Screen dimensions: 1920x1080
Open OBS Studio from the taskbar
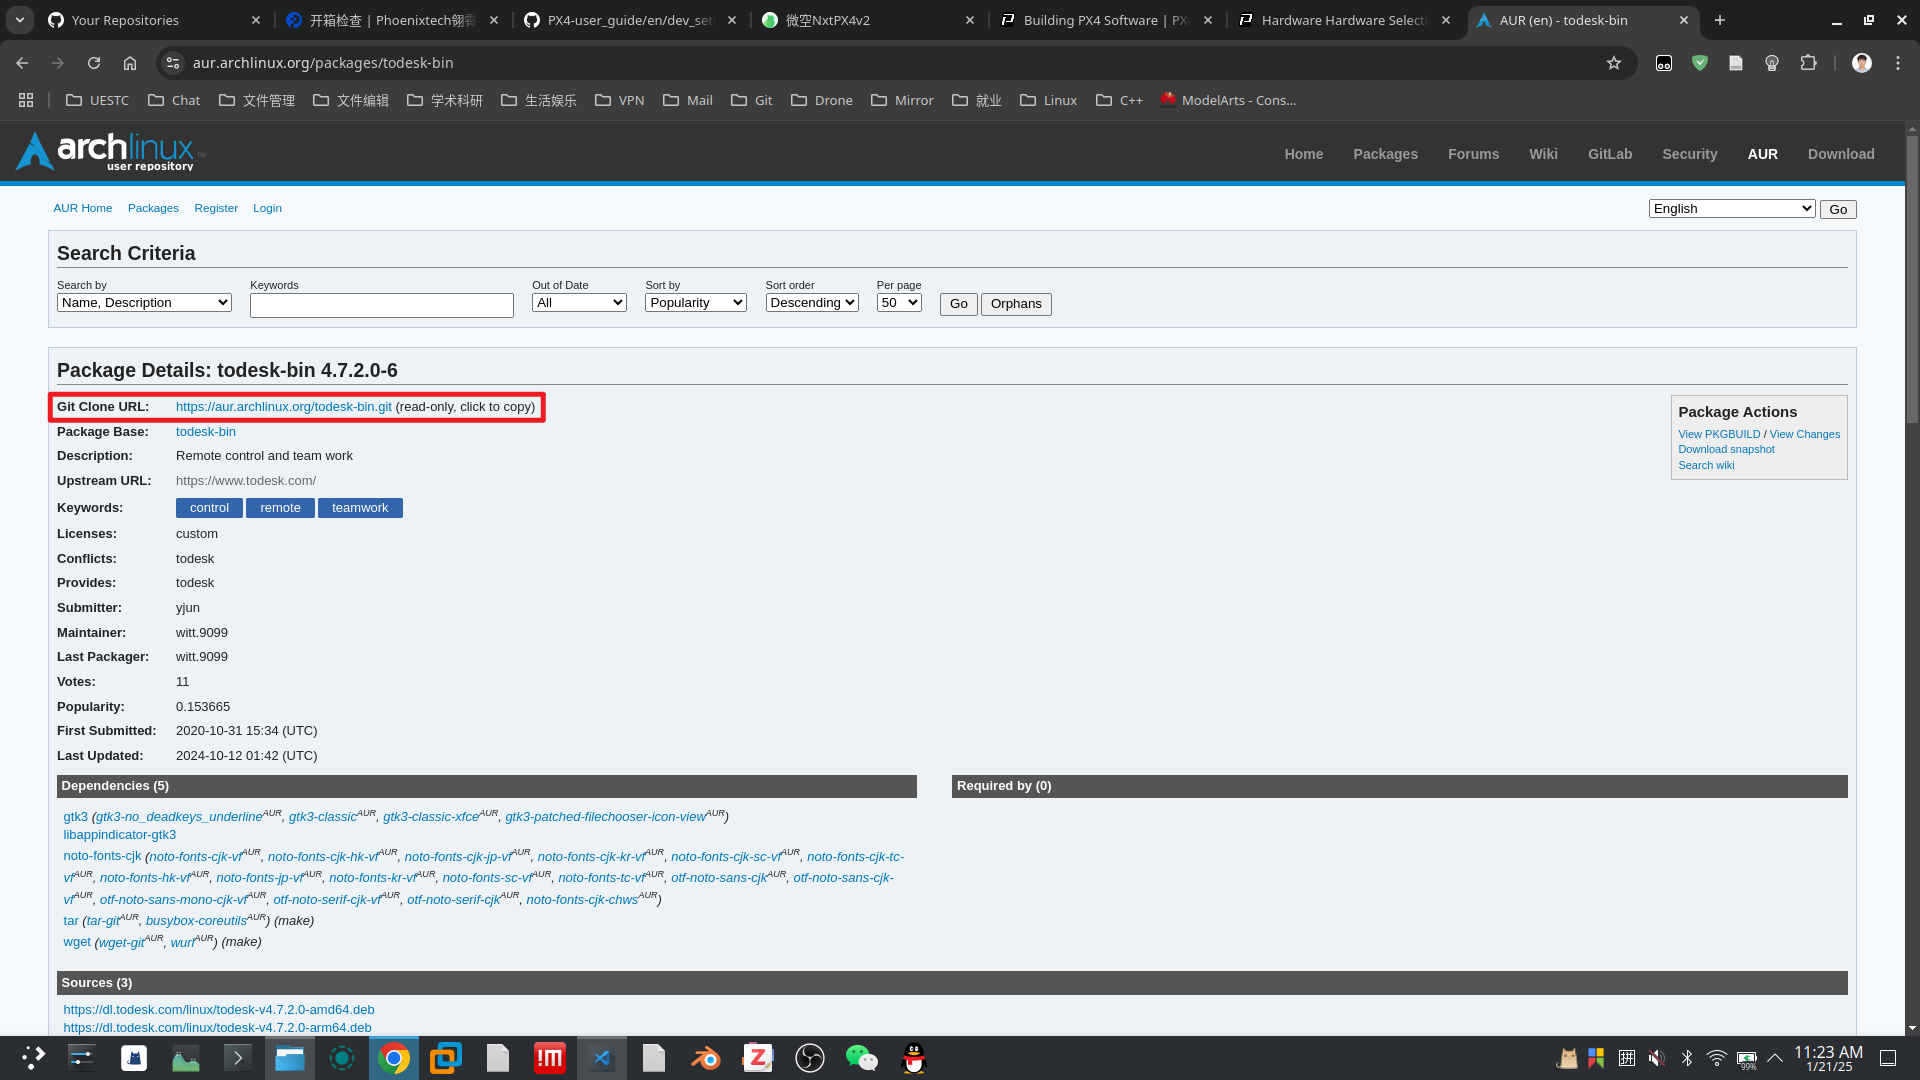(x=810, y=1058)
